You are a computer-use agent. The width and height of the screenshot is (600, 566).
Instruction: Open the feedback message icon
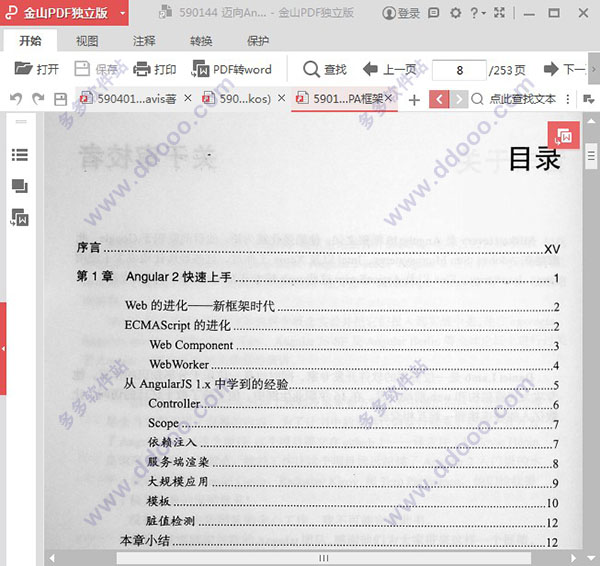(x=433, y=13)
